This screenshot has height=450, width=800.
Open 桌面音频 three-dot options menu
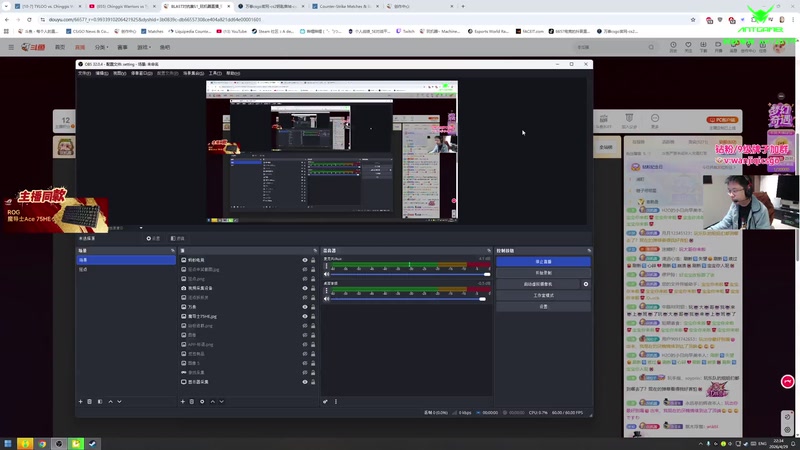coord(327,291)
